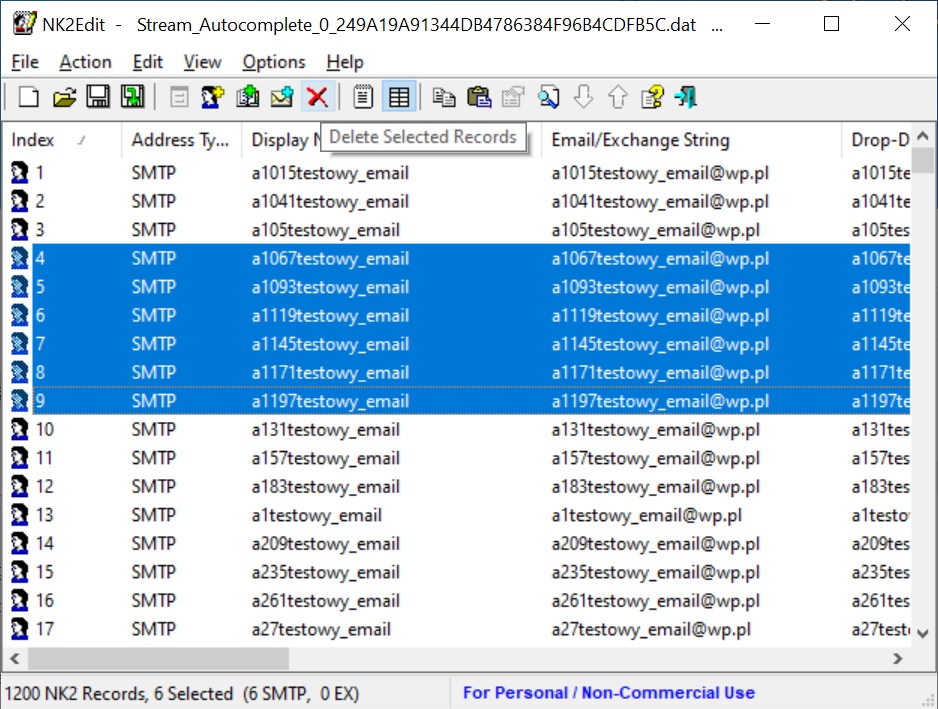Open the Options menu
The image size is (938, 709).
tap(273, 62)
